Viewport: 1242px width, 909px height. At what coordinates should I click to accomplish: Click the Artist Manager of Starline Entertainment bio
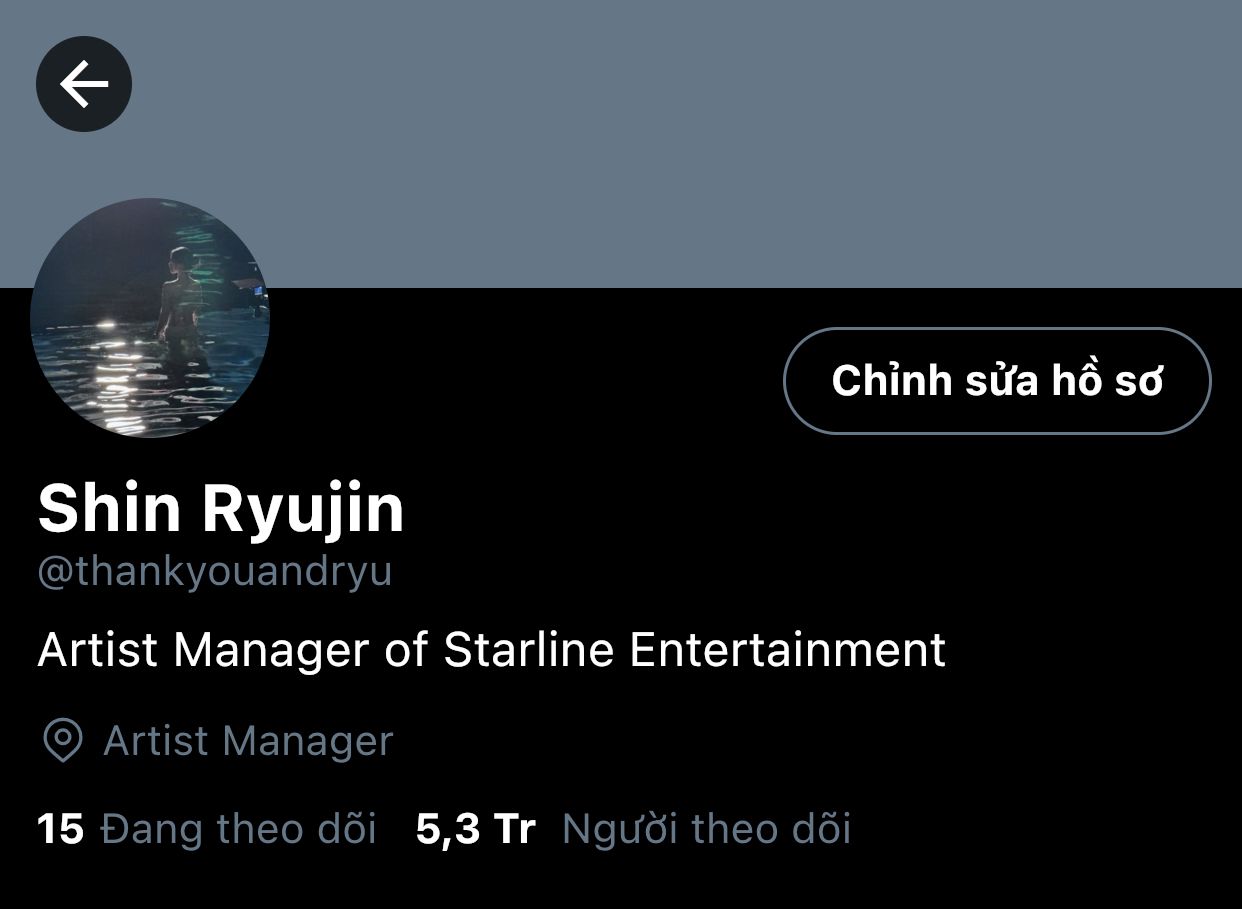point(491,650)
